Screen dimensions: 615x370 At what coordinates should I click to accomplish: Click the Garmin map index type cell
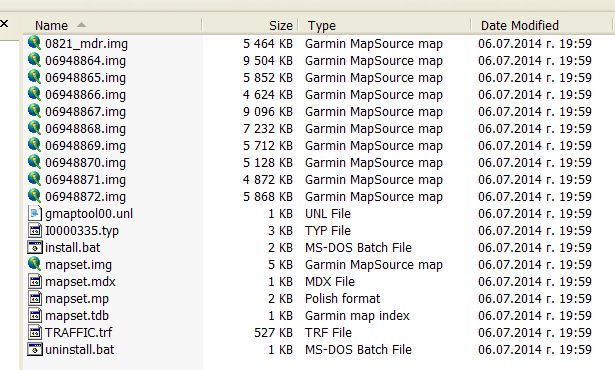tap(357, 316)
